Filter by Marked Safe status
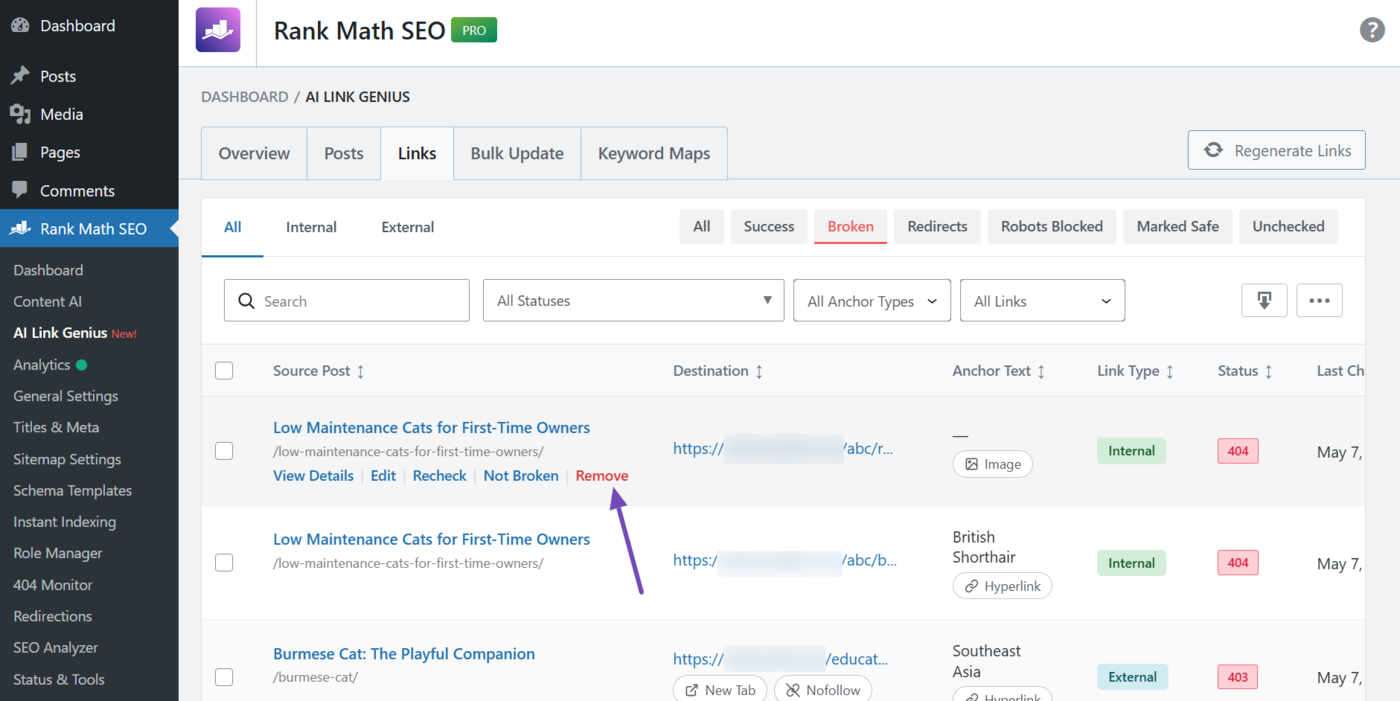Image resolution: width=1400 pixels, height=701 pixels. (1178, 227)
